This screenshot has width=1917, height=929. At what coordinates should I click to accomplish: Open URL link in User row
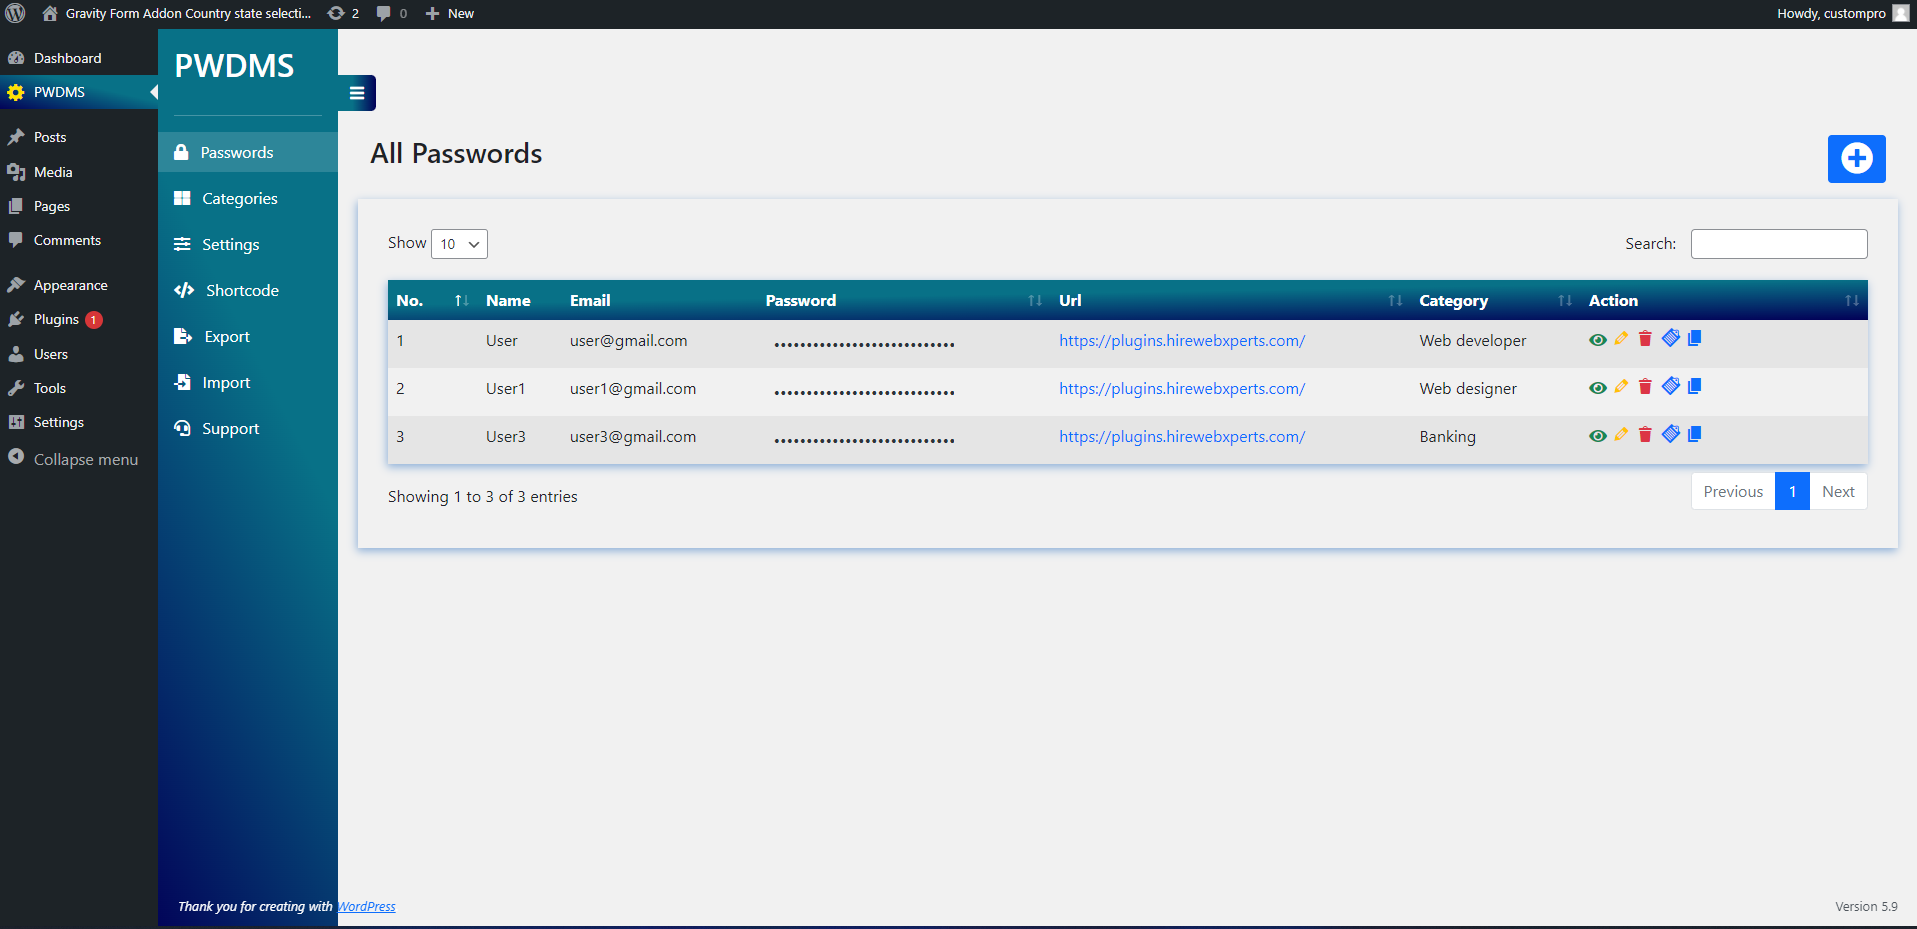tap(1182, 340)
